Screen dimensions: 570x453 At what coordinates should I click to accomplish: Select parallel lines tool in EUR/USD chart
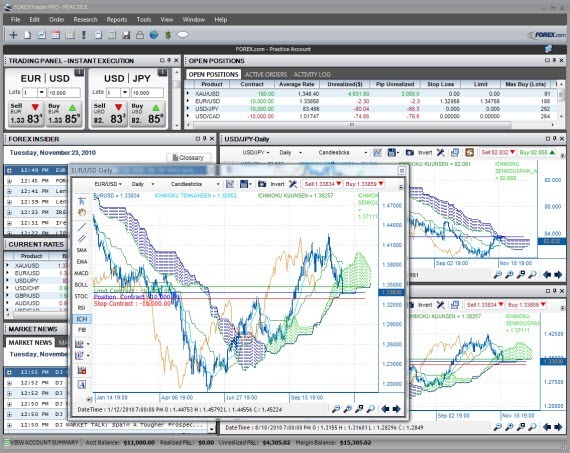(x=82, y=238)
